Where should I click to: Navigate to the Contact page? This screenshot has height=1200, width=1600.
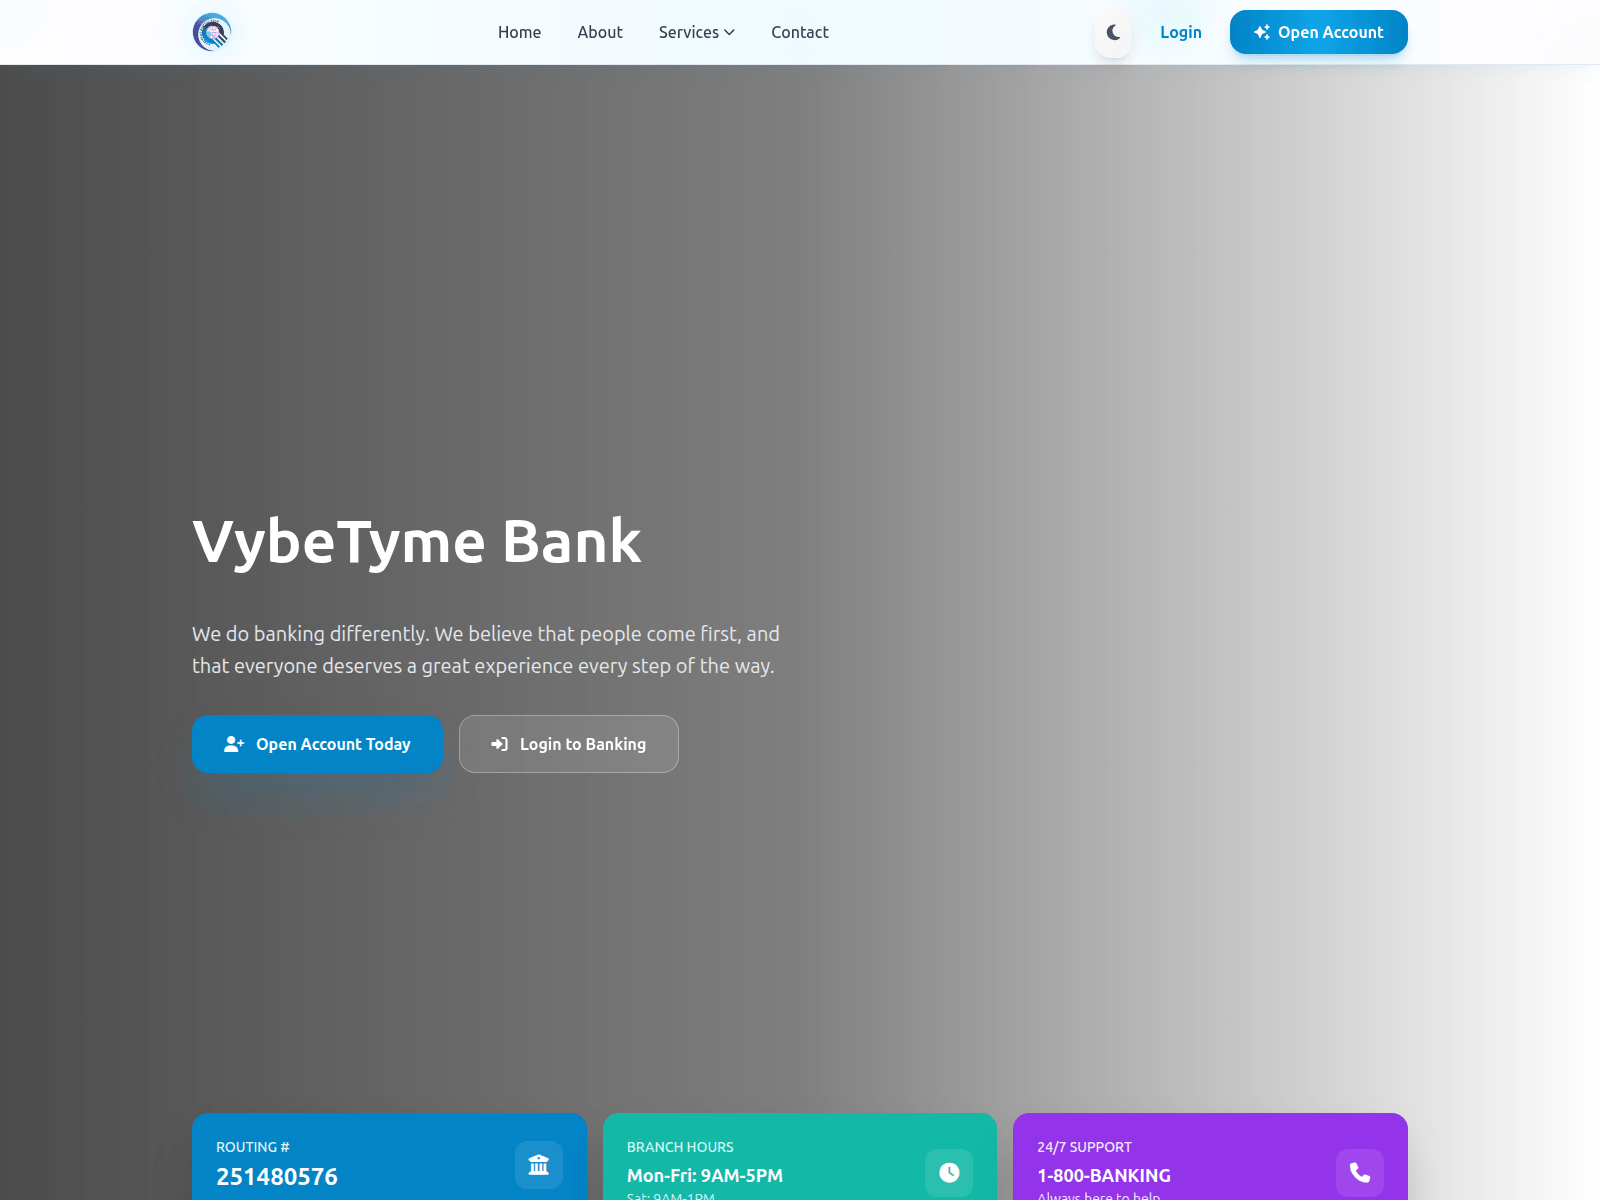(799, 32)
